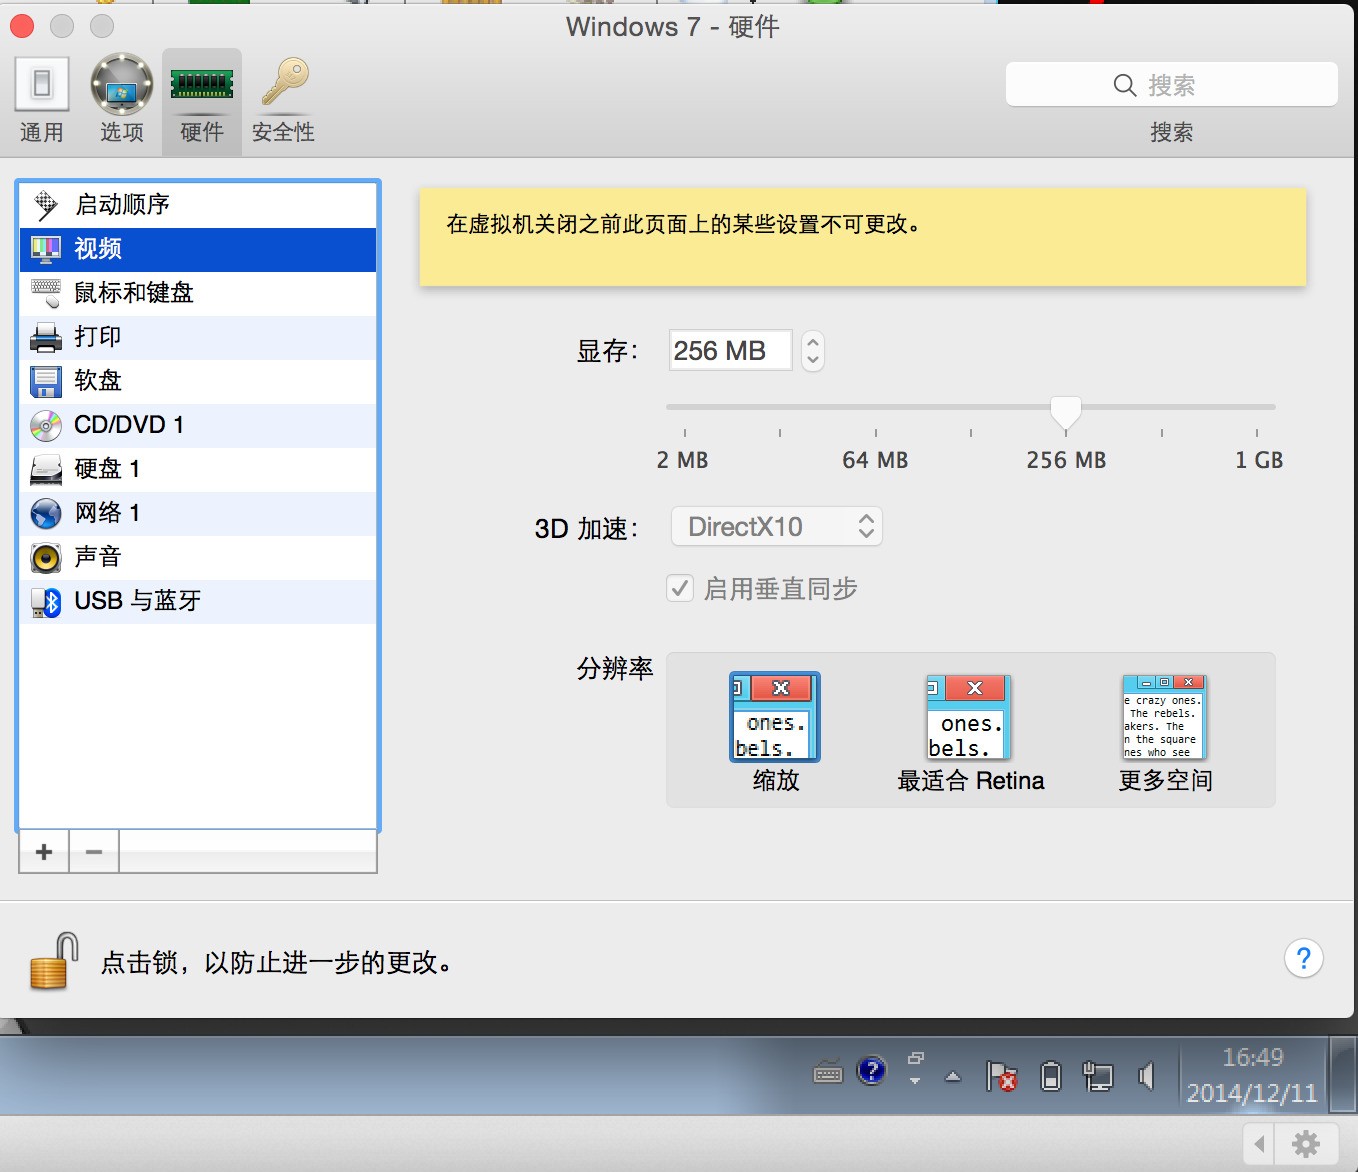Image resolution: width=1358 pixels, height=1172 pixels.
Task: Click the left arrow beside gear icon
Action: (x=1260, y=1143)
